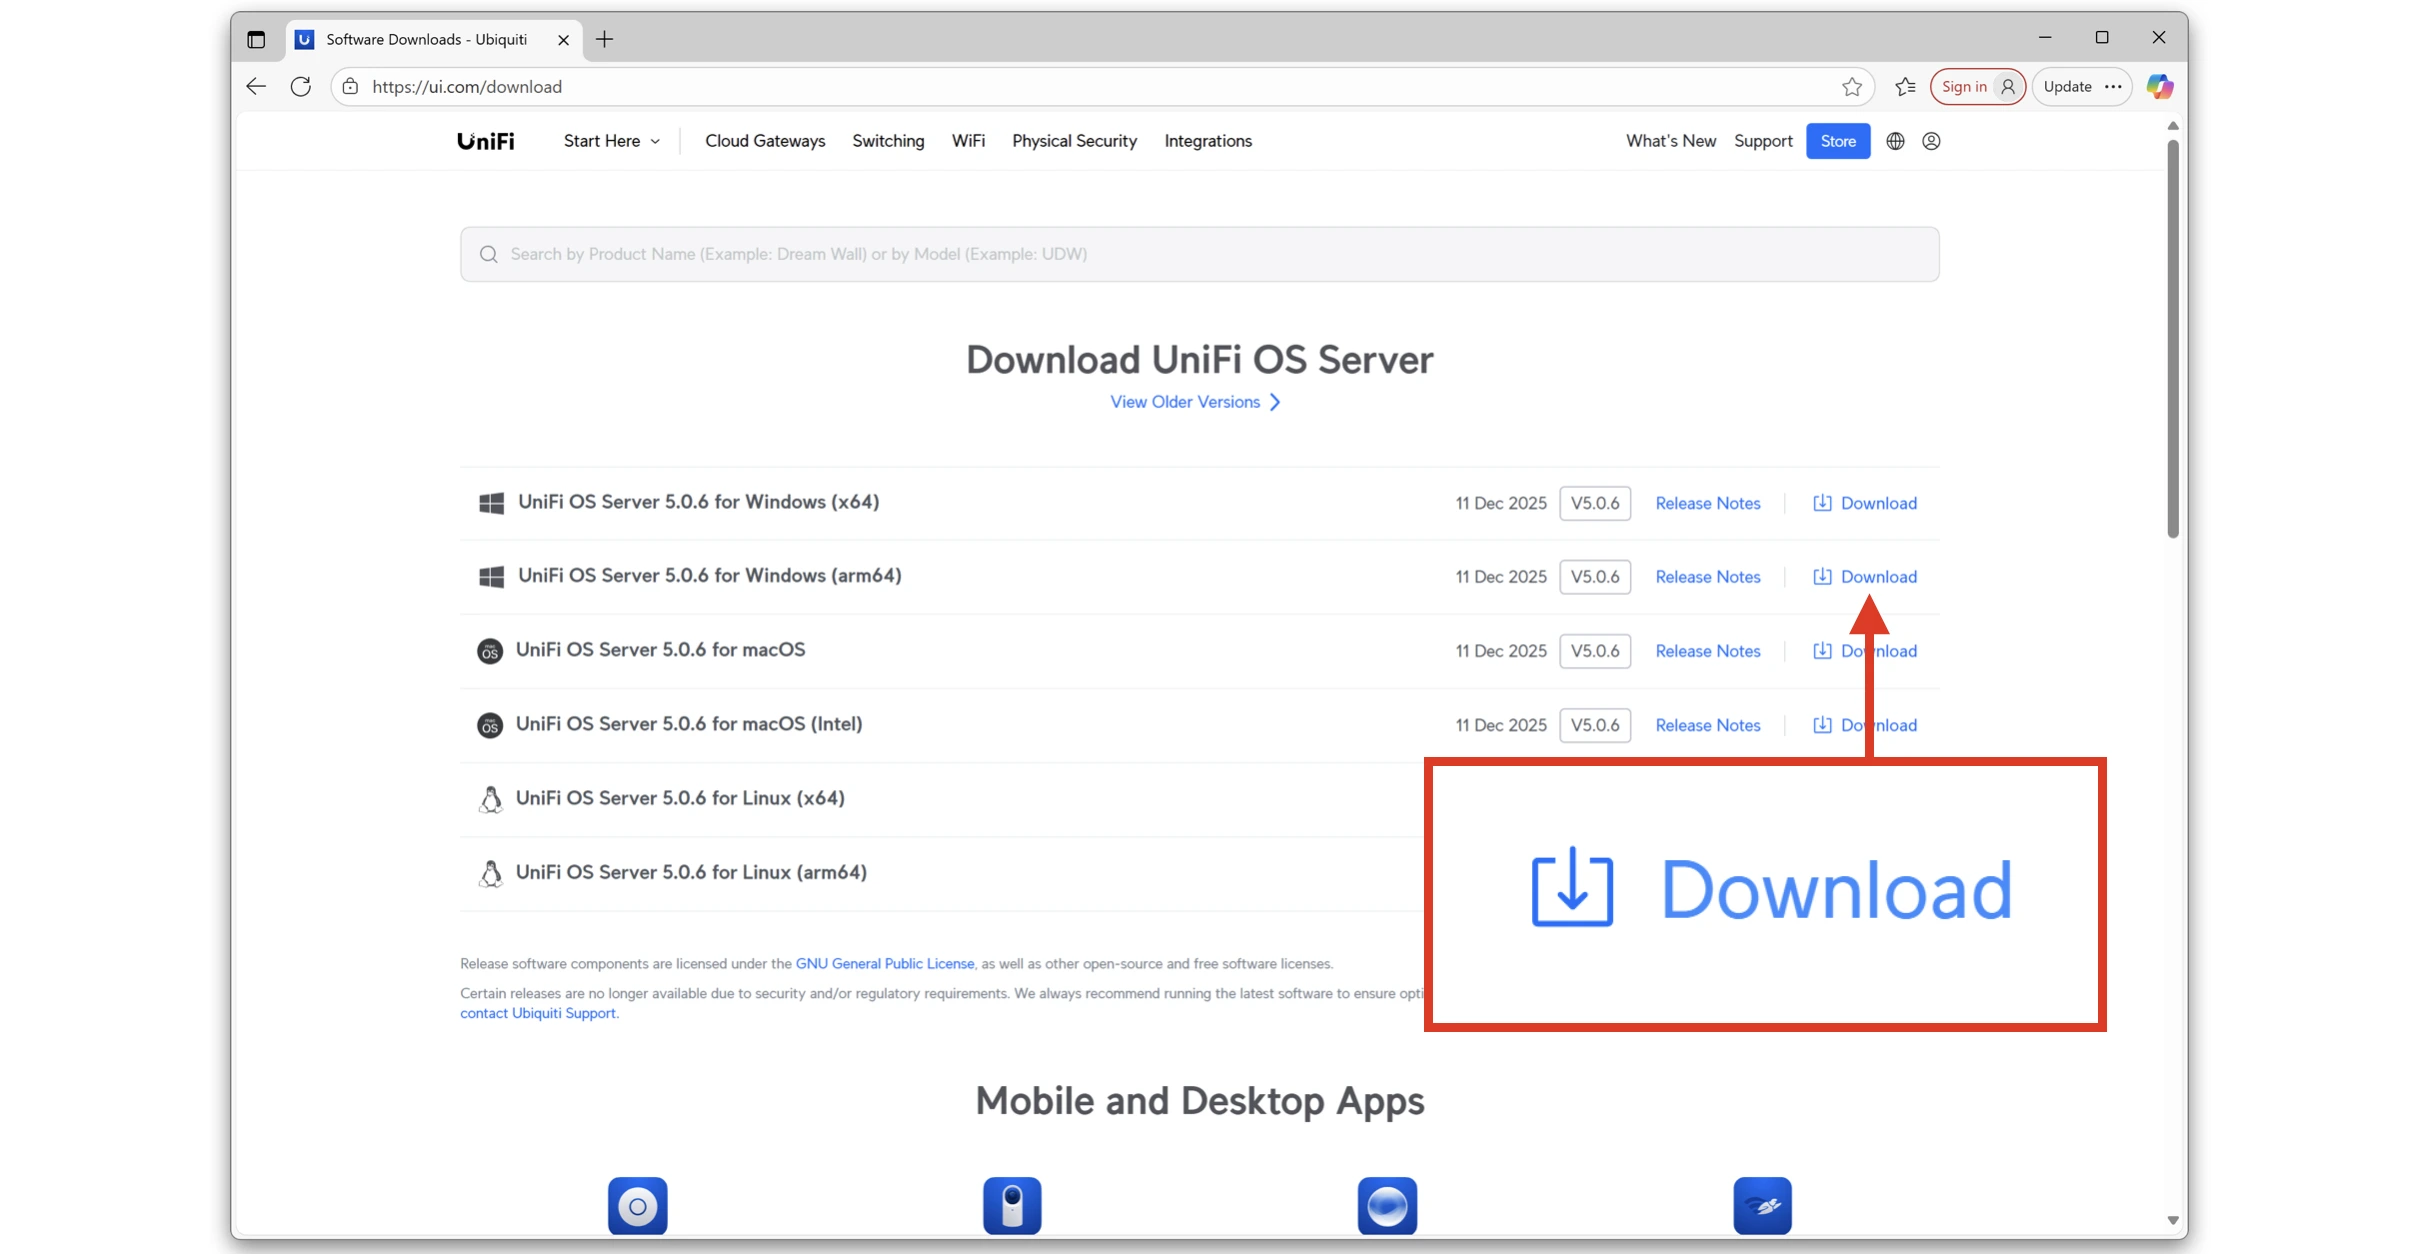This screenshot has height=1254, width=2420.
Task: Open the Copilot icon in the browser toolbar
Action: pos(2160,86)
